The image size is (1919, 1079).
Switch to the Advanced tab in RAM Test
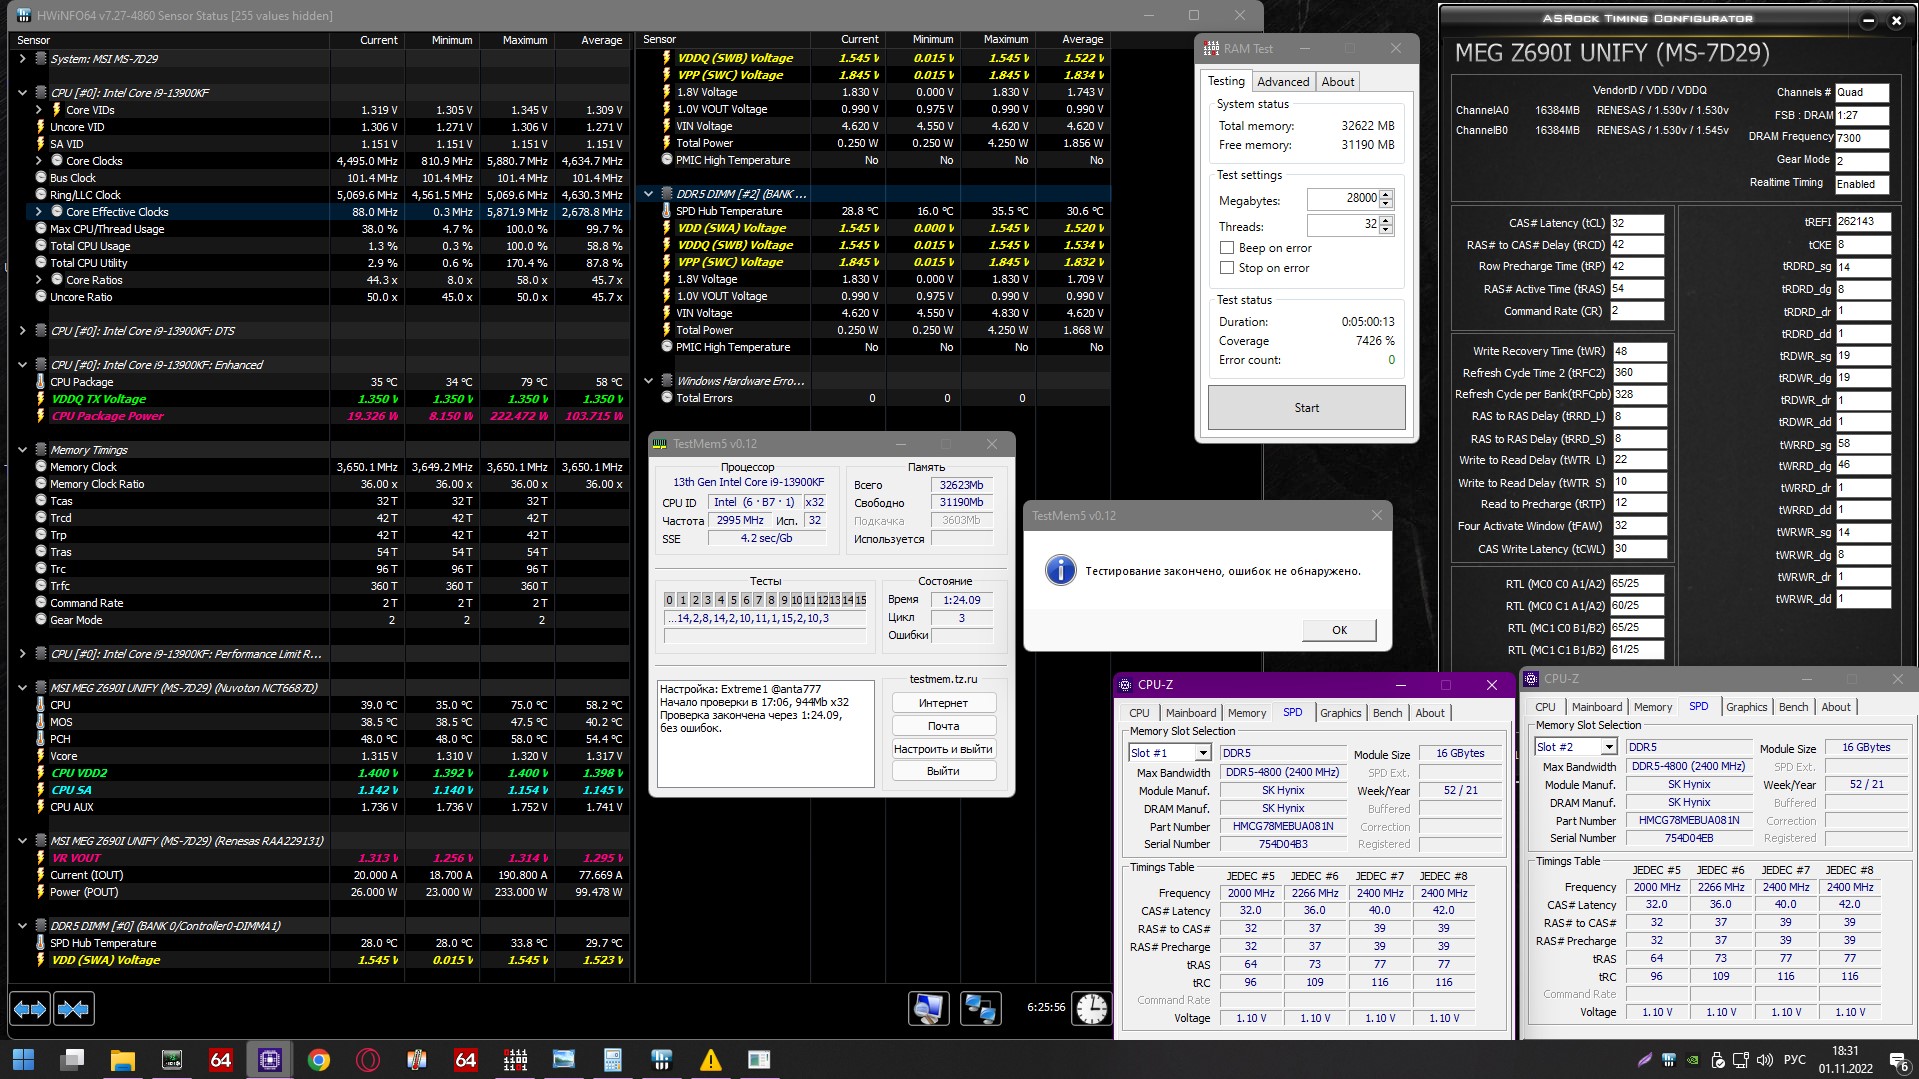tap(1283, 82)
